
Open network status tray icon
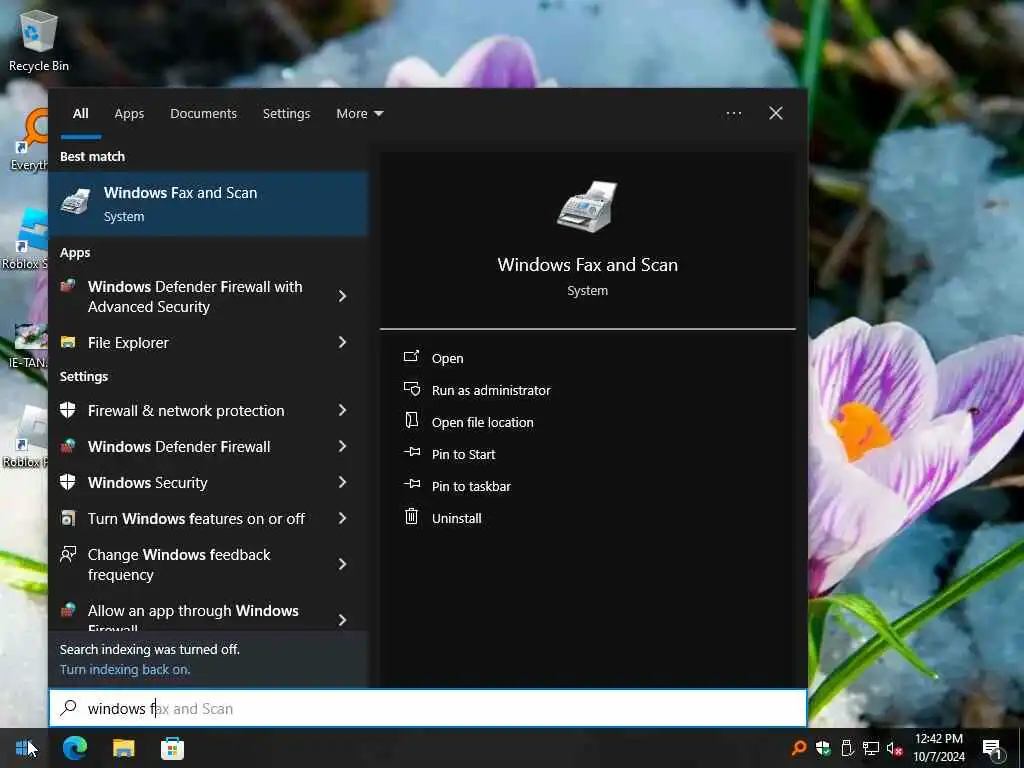click(871, 748)
